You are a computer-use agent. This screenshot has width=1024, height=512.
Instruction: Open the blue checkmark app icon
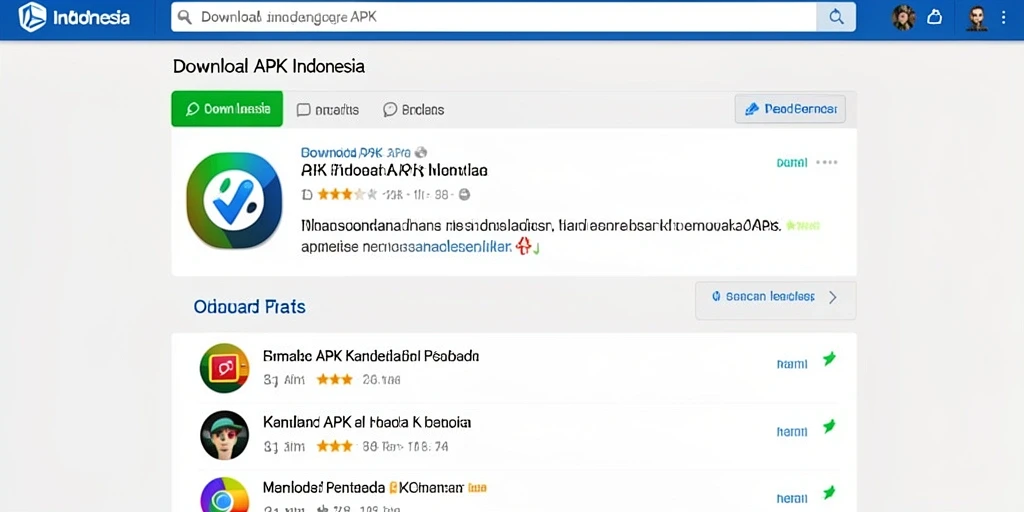tap(234, 200)
